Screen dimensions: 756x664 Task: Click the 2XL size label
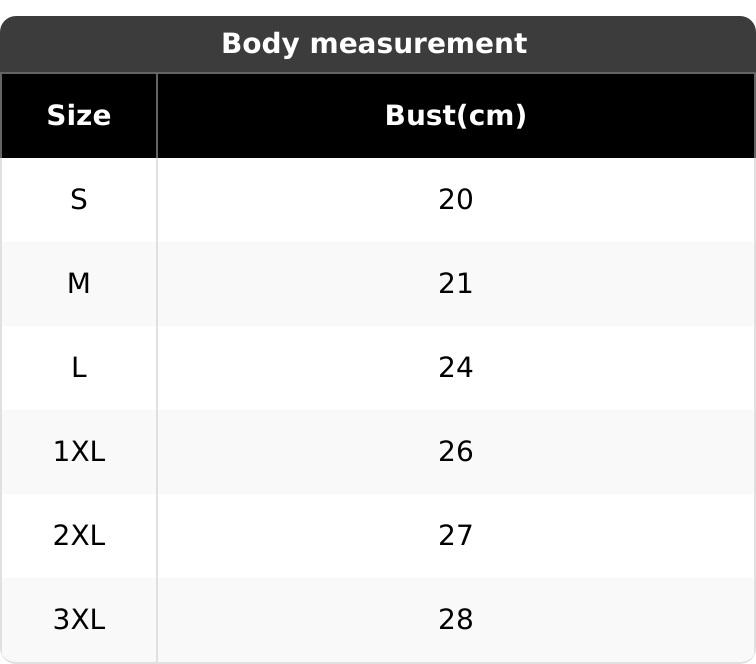pos(79,536)
